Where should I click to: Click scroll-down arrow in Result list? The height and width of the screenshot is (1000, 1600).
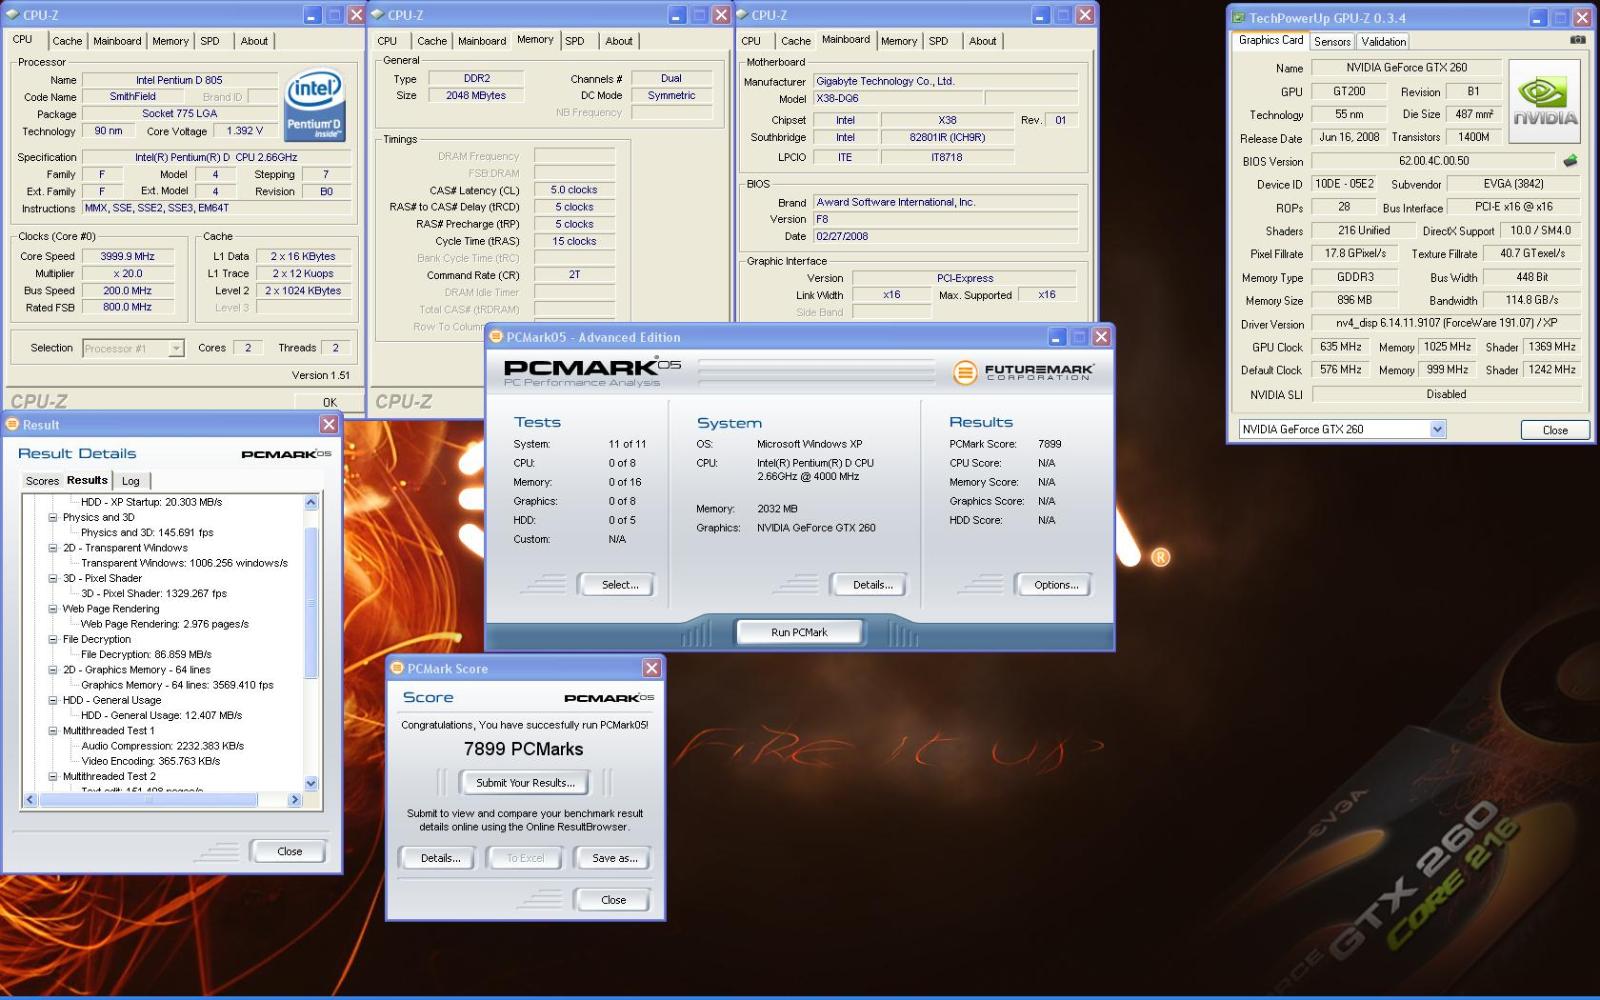tap(311, 783)
